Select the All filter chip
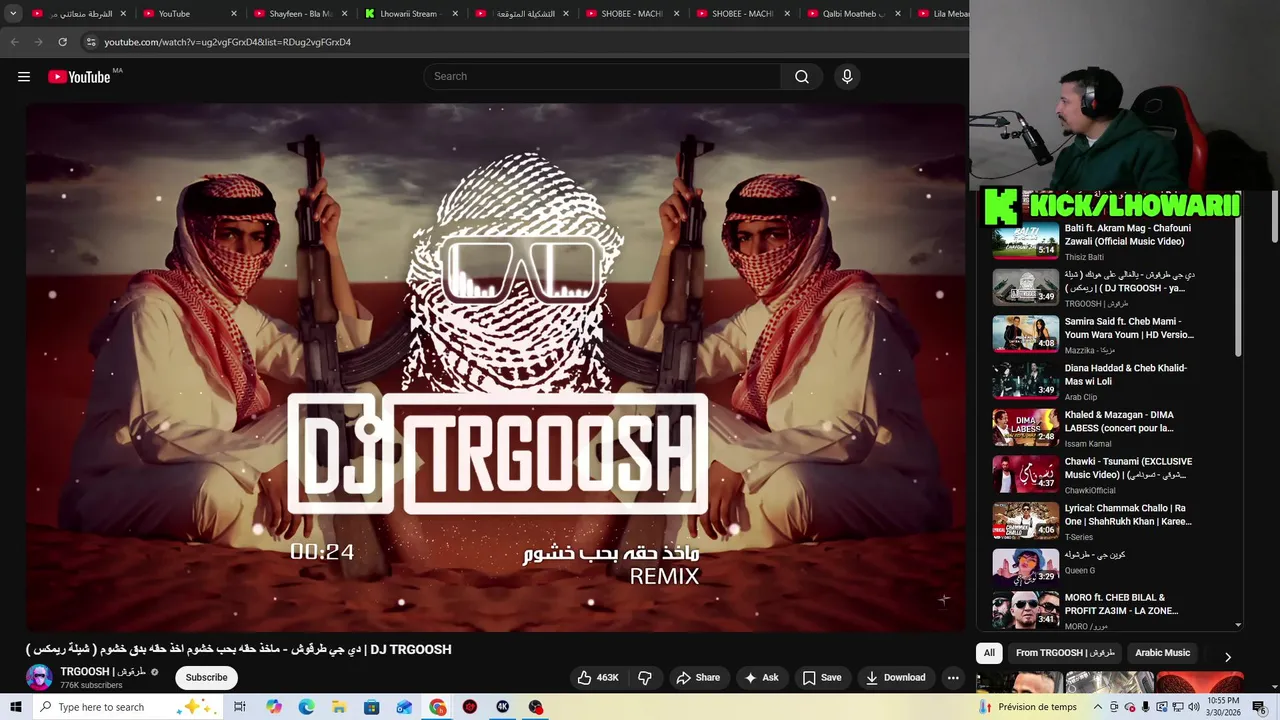1280x720 pixels. tap(989, 653)
